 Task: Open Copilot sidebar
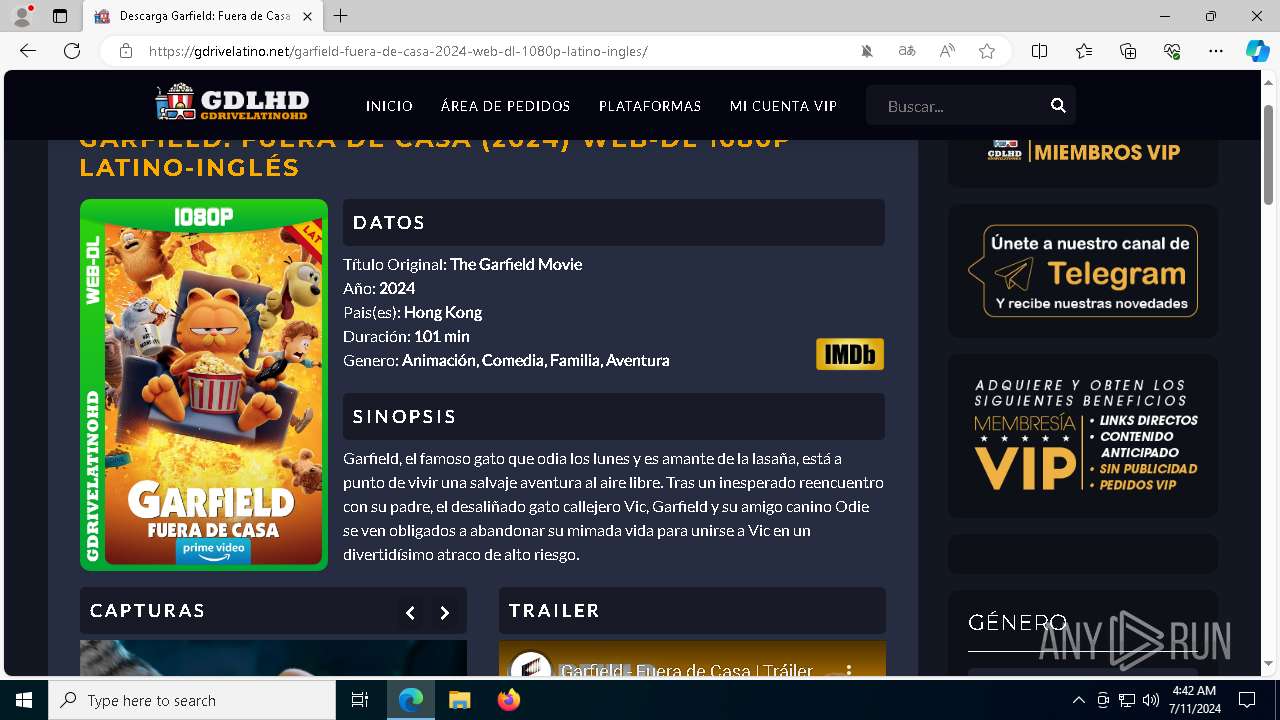(1257, 51)
